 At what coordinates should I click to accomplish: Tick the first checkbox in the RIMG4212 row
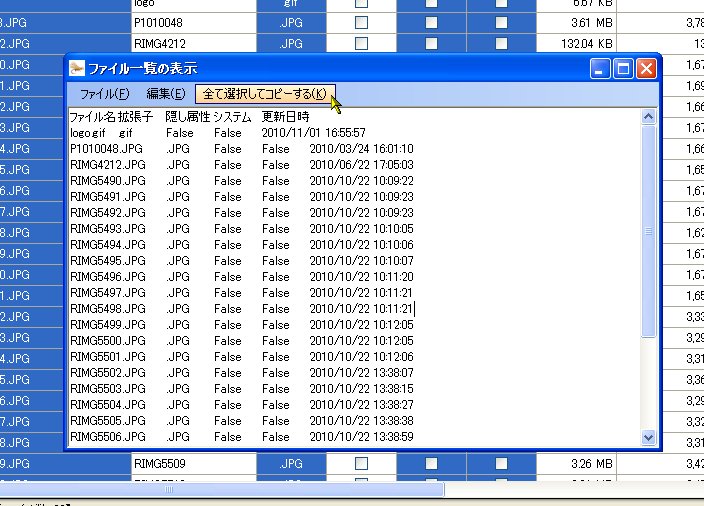361,44
